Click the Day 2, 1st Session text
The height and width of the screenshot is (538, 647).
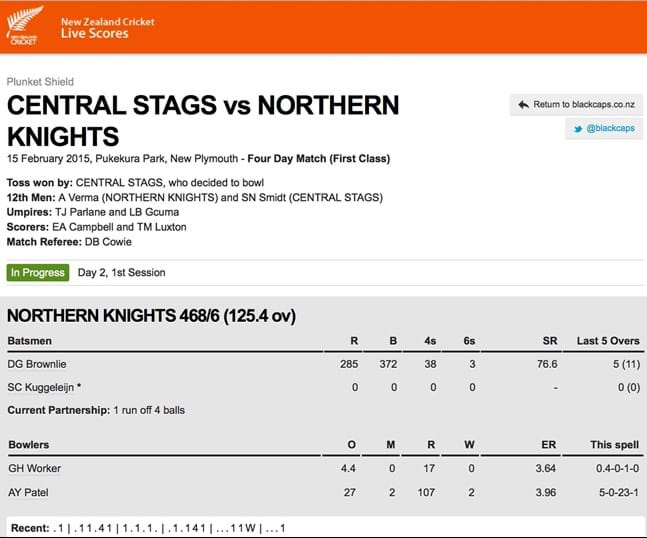tap(121, 273)
